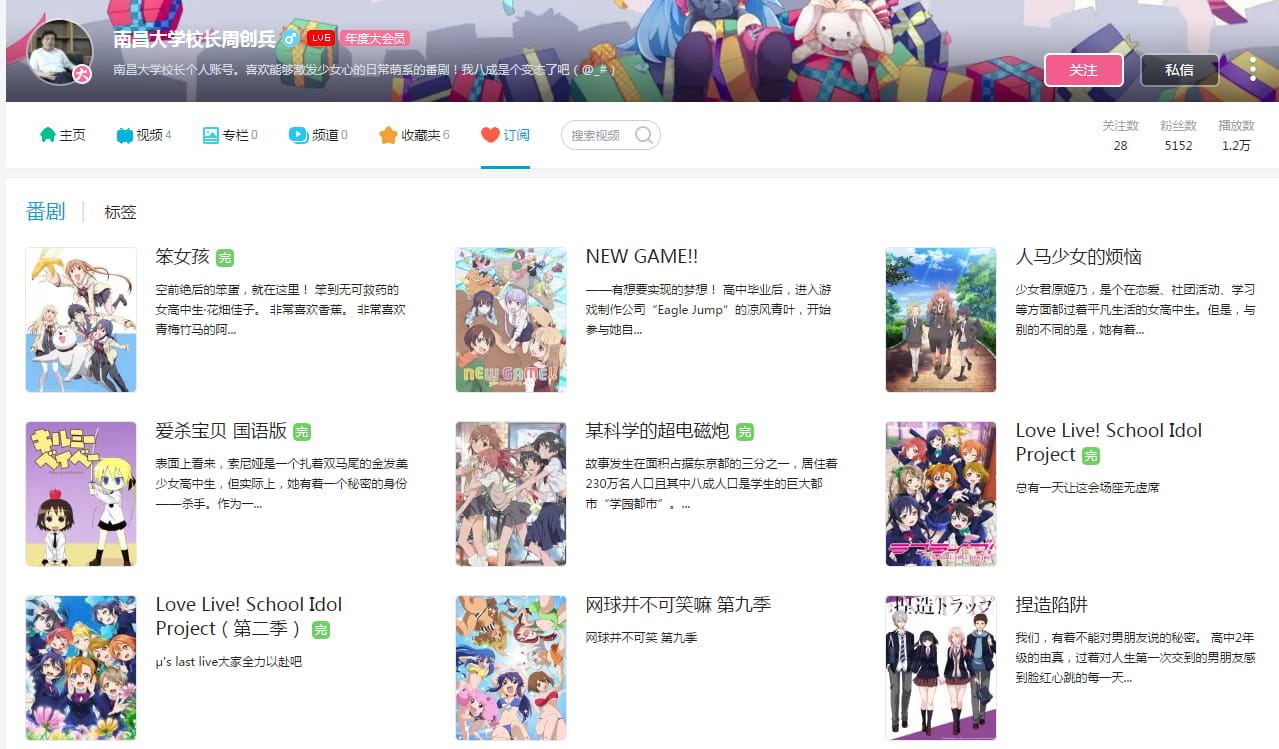Open the 频道 channel tab icon
The width and height of the screenshot is (1279, 749).
298,135
